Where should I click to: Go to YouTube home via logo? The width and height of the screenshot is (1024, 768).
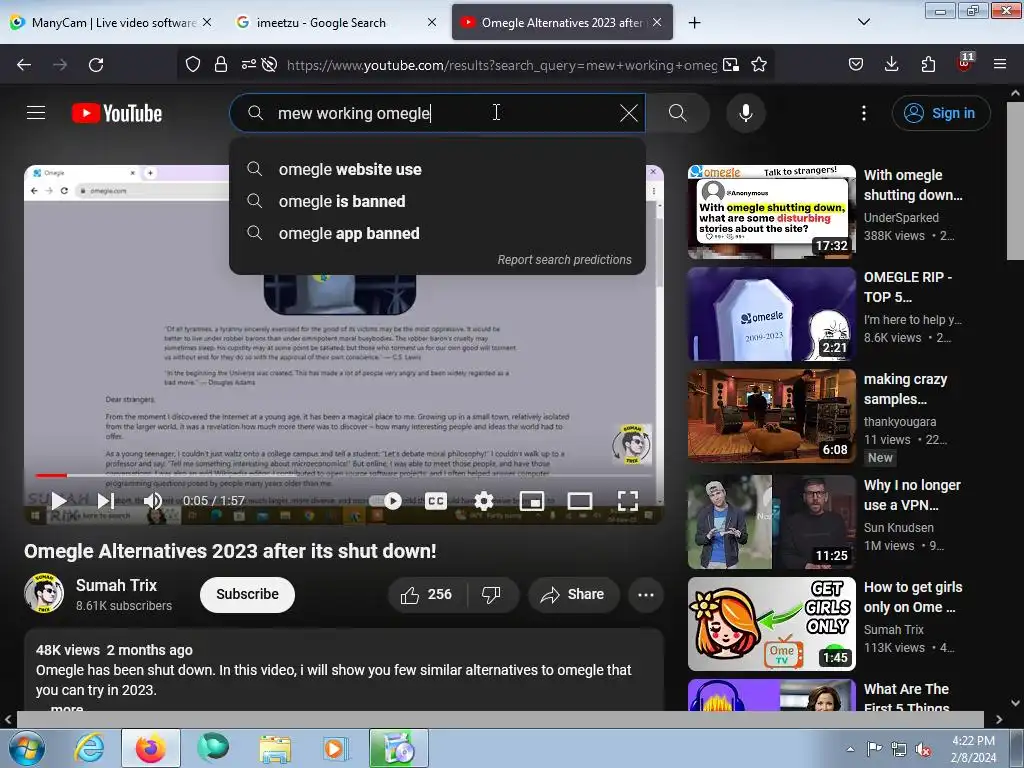(117, 113)
